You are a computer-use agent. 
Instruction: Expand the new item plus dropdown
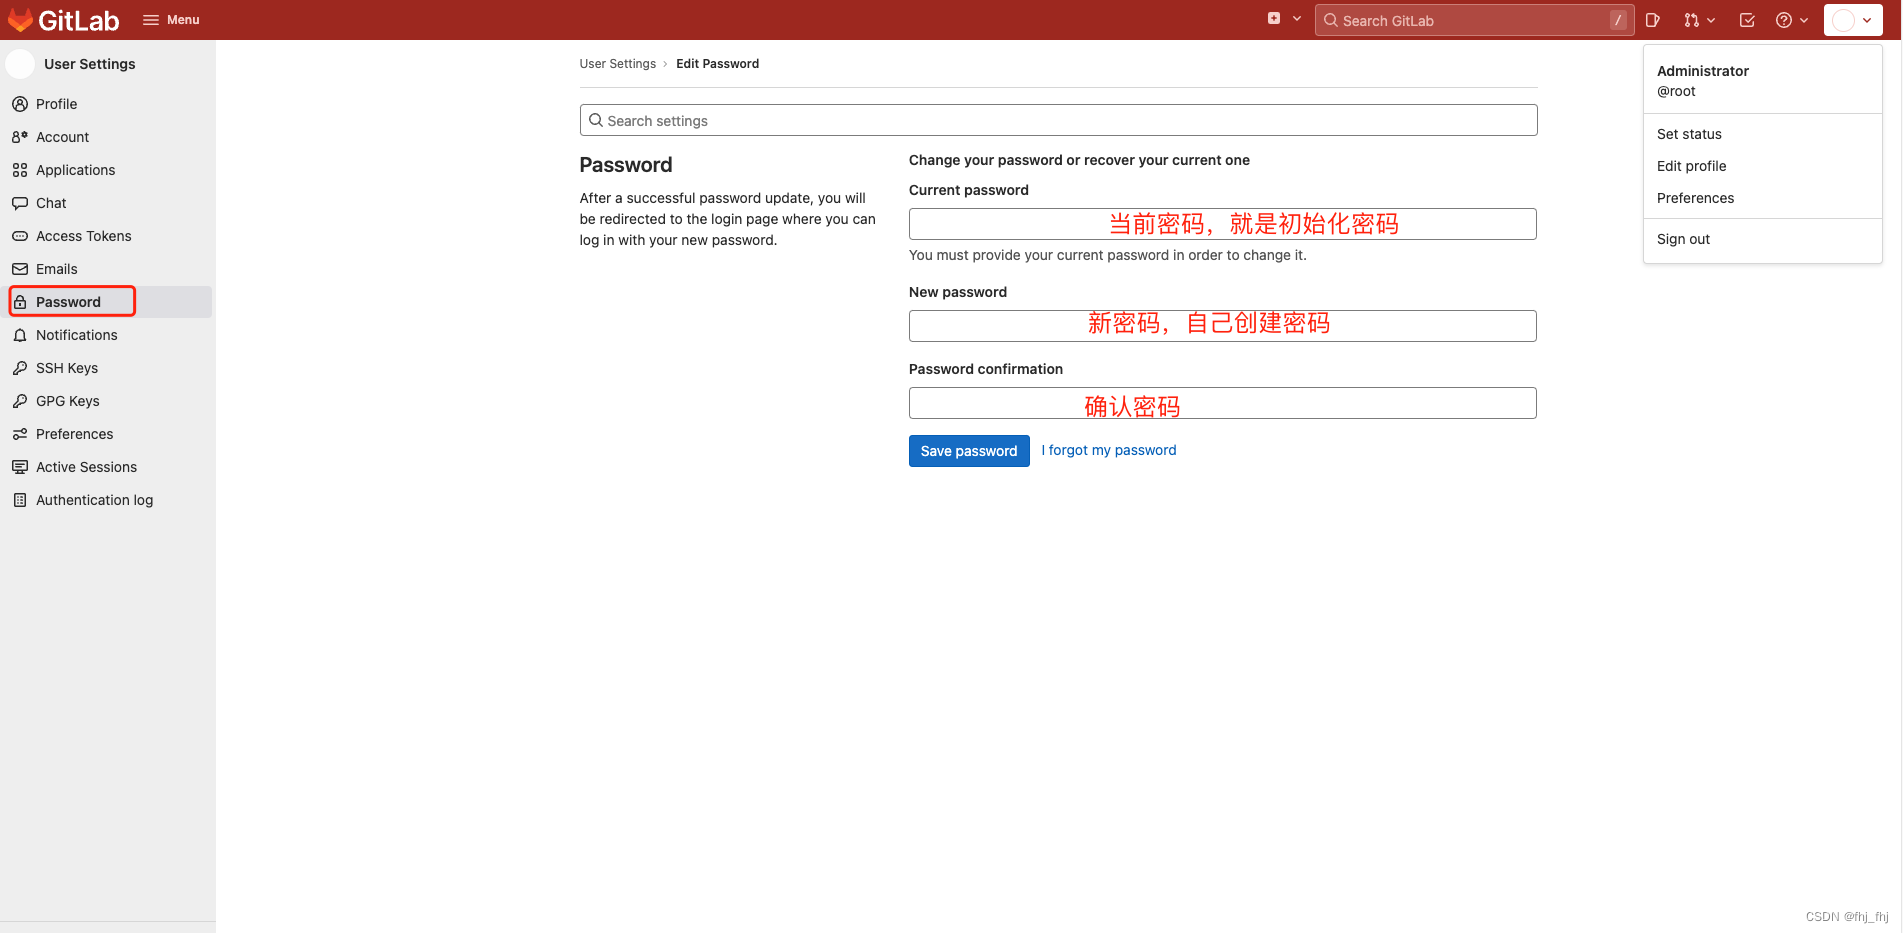click(x=1284, y=18)
